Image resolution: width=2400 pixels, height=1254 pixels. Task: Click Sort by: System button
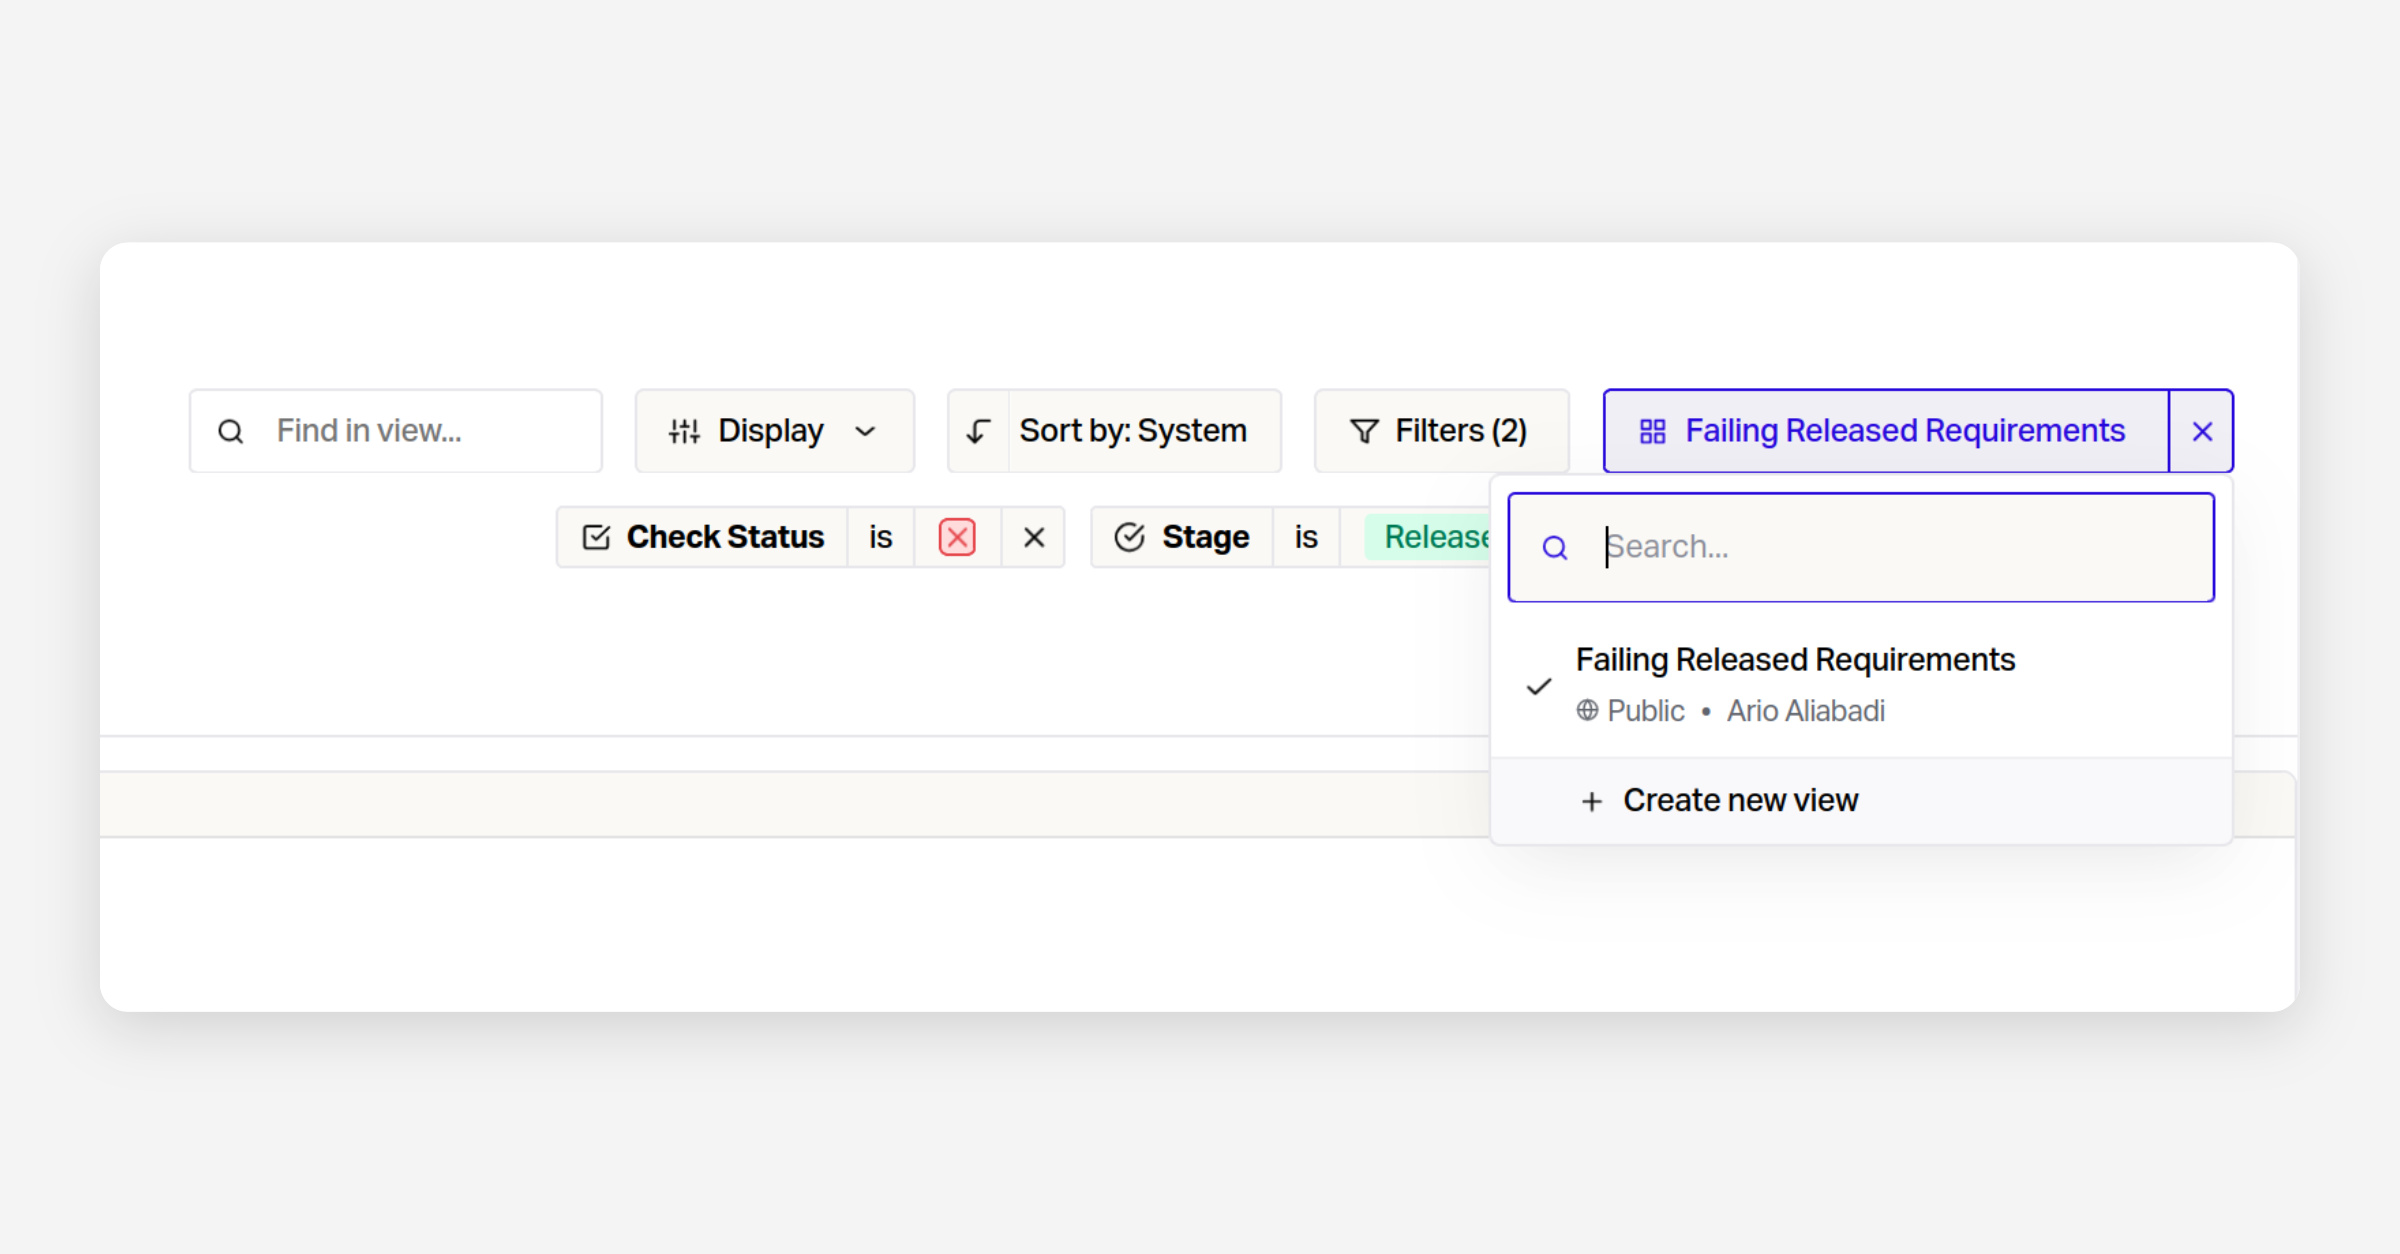click(1132, 431)
